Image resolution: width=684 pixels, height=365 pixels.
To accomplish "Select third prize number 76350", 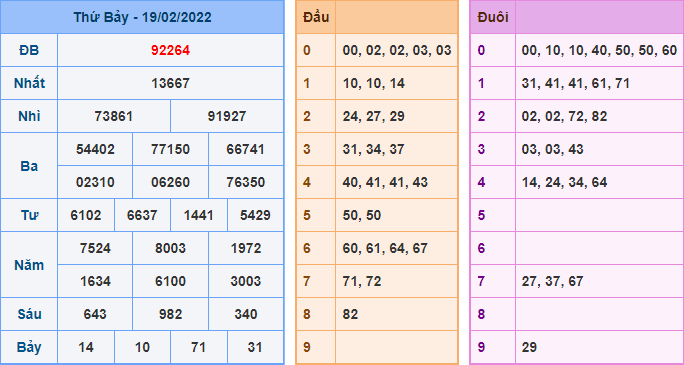I will pyautogui.click(x=246, y=182).
